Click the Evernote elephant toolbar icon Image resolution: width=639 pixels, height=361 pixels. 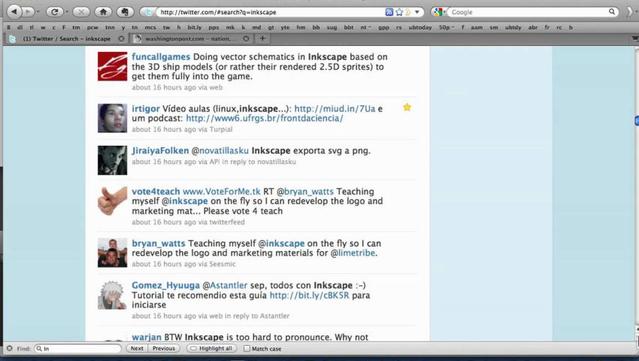(125, 12)
